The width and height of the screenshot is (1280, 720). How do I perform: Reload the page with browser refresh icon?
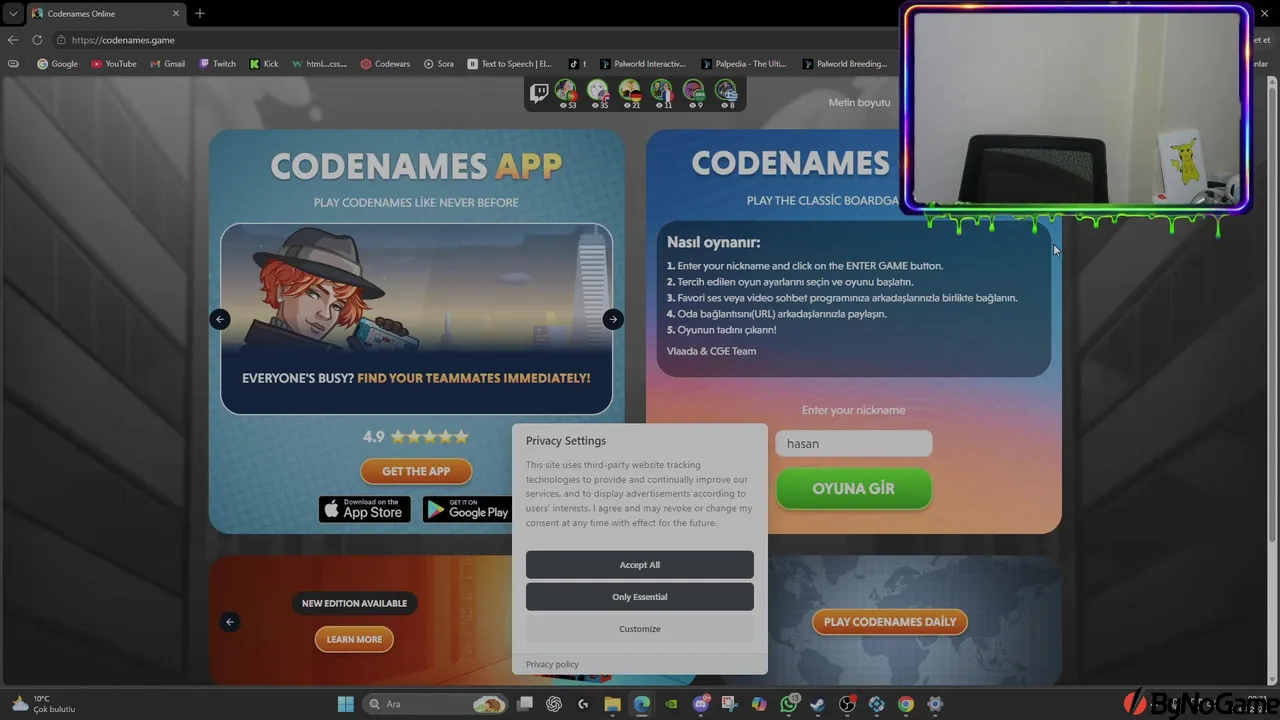coord(37,40)
